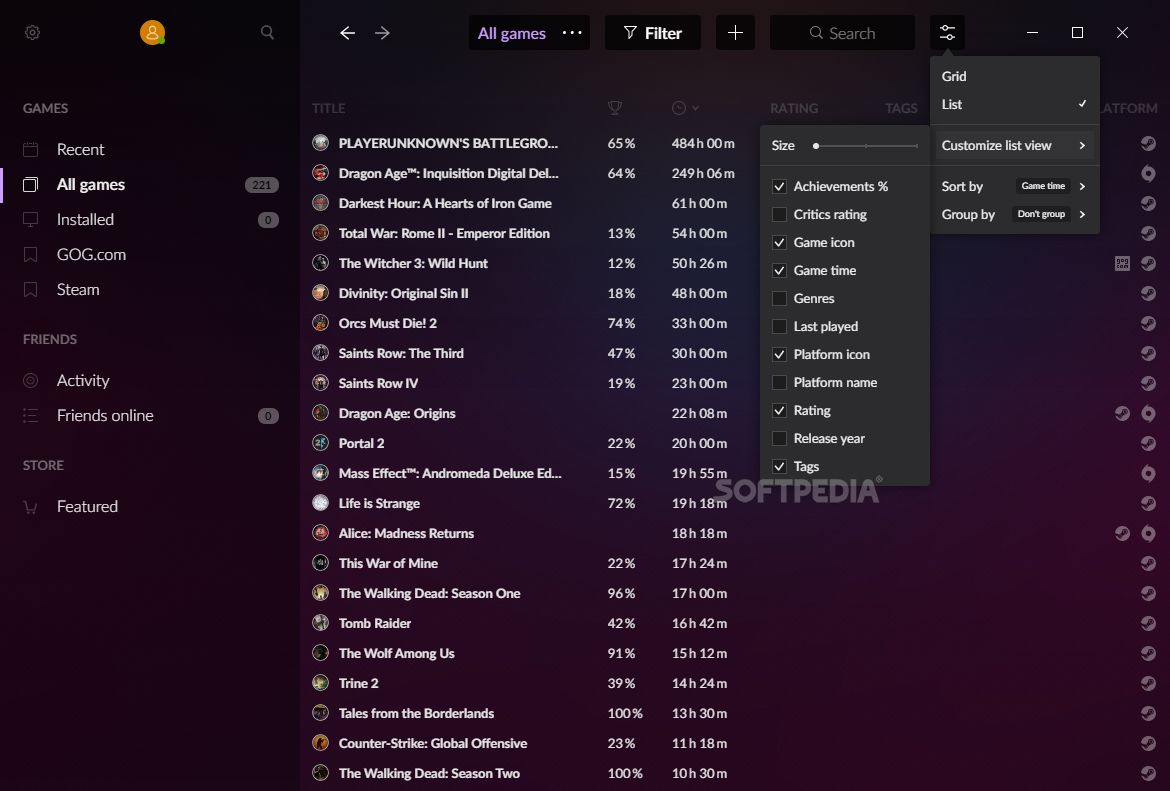1170x791 pixels.
Task: Uncheck the Achievements % column checkbox
Action: (779, 187)
